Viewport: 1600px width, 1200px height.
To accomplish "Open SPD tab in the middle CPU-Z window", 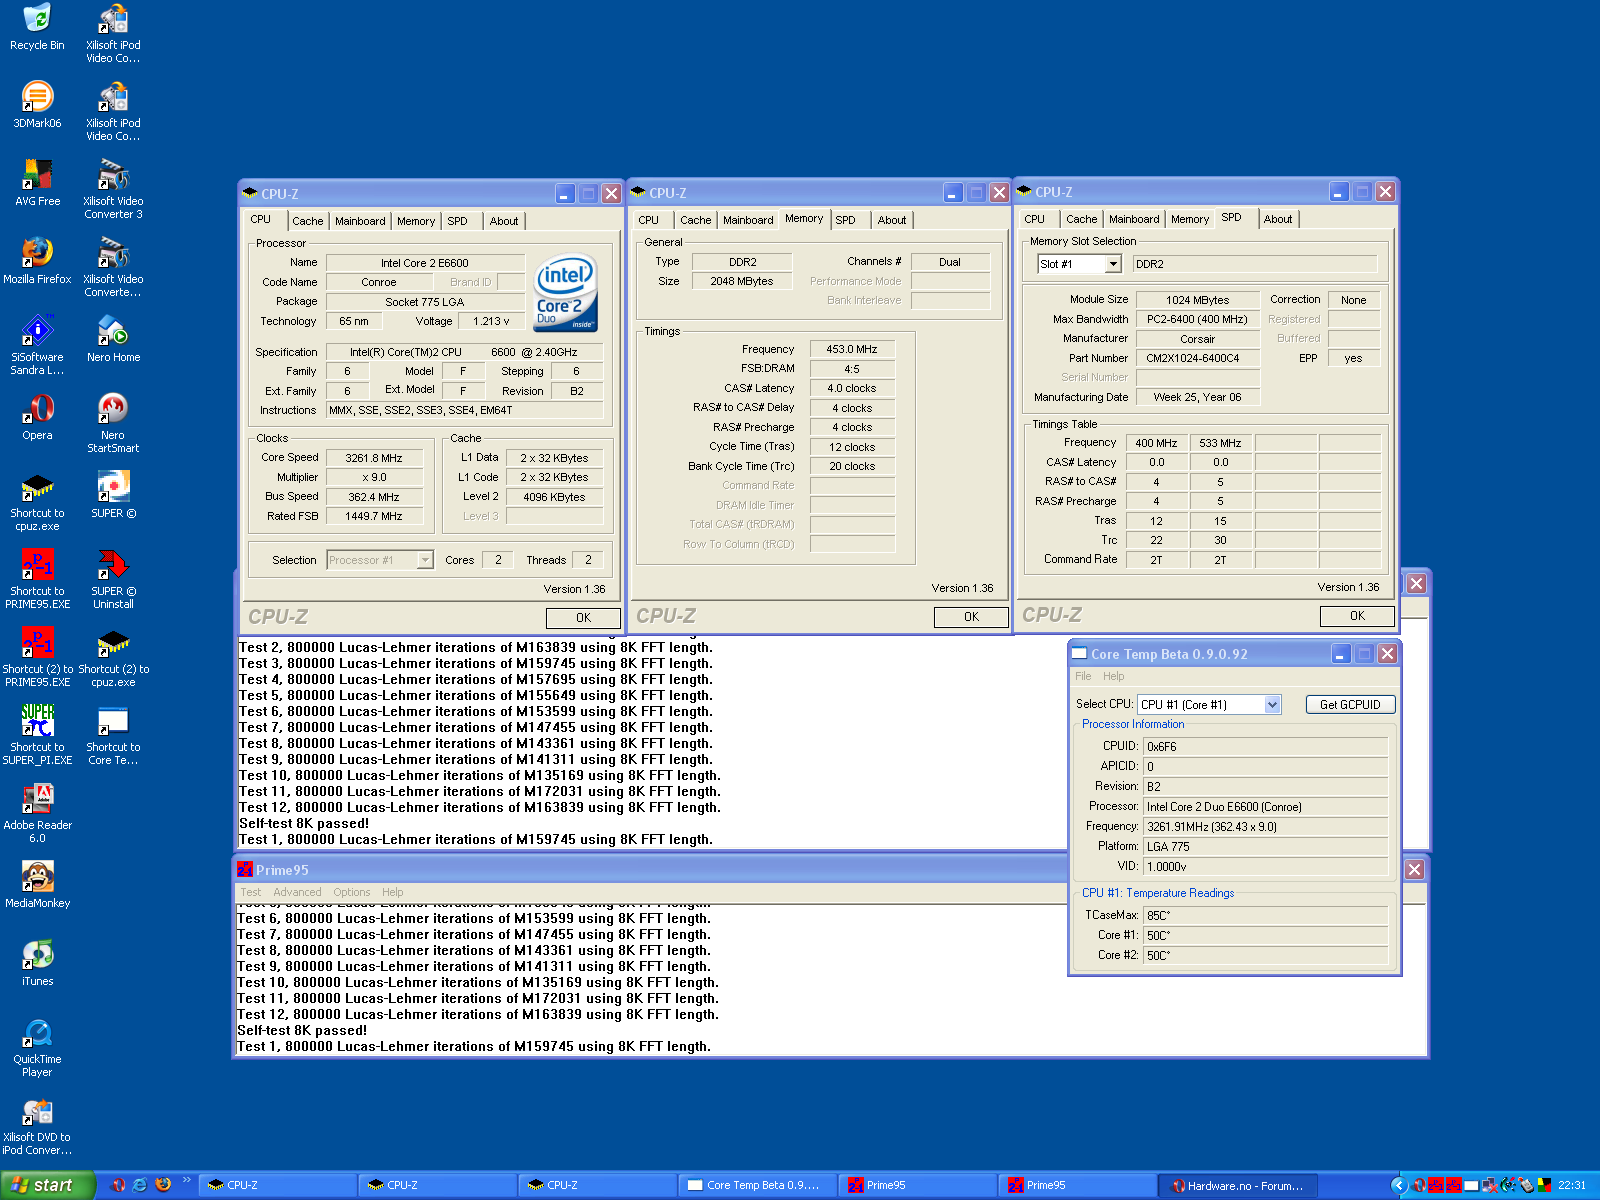I will click(x=845, y=220).
